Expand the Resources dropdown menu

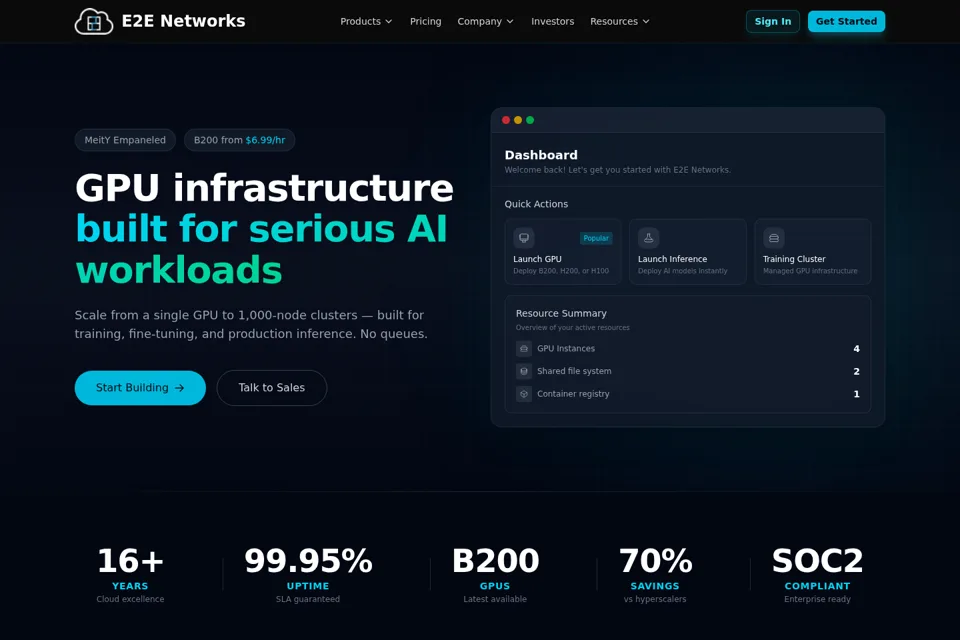[620, 21]
